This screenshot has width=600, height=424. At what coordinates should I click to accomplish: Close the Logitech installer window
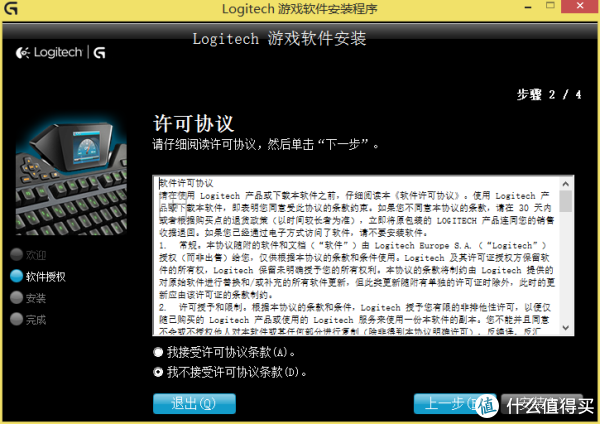tap(580, 6)
